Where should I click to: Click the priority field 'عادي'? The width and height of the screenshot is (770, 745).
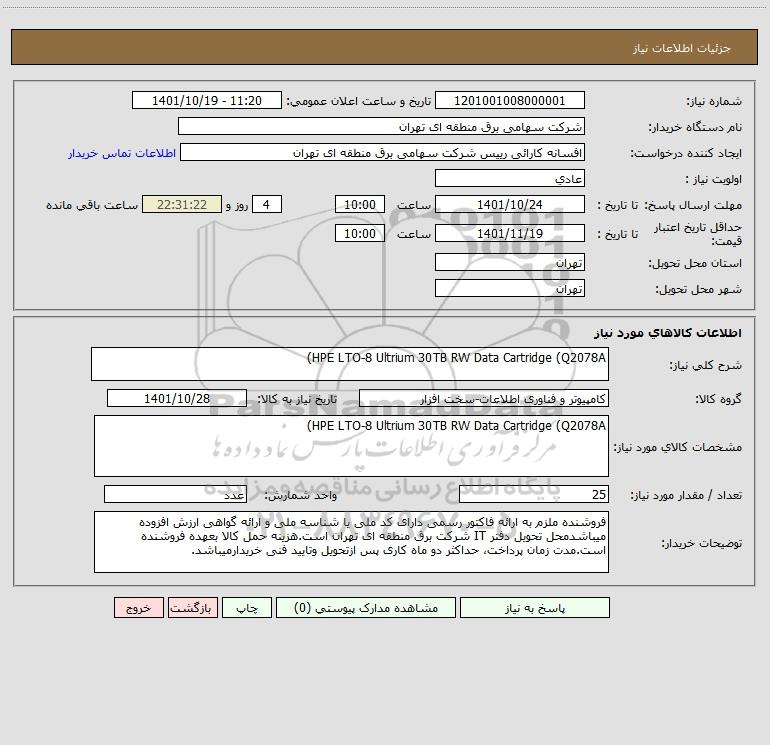point(510,178)
